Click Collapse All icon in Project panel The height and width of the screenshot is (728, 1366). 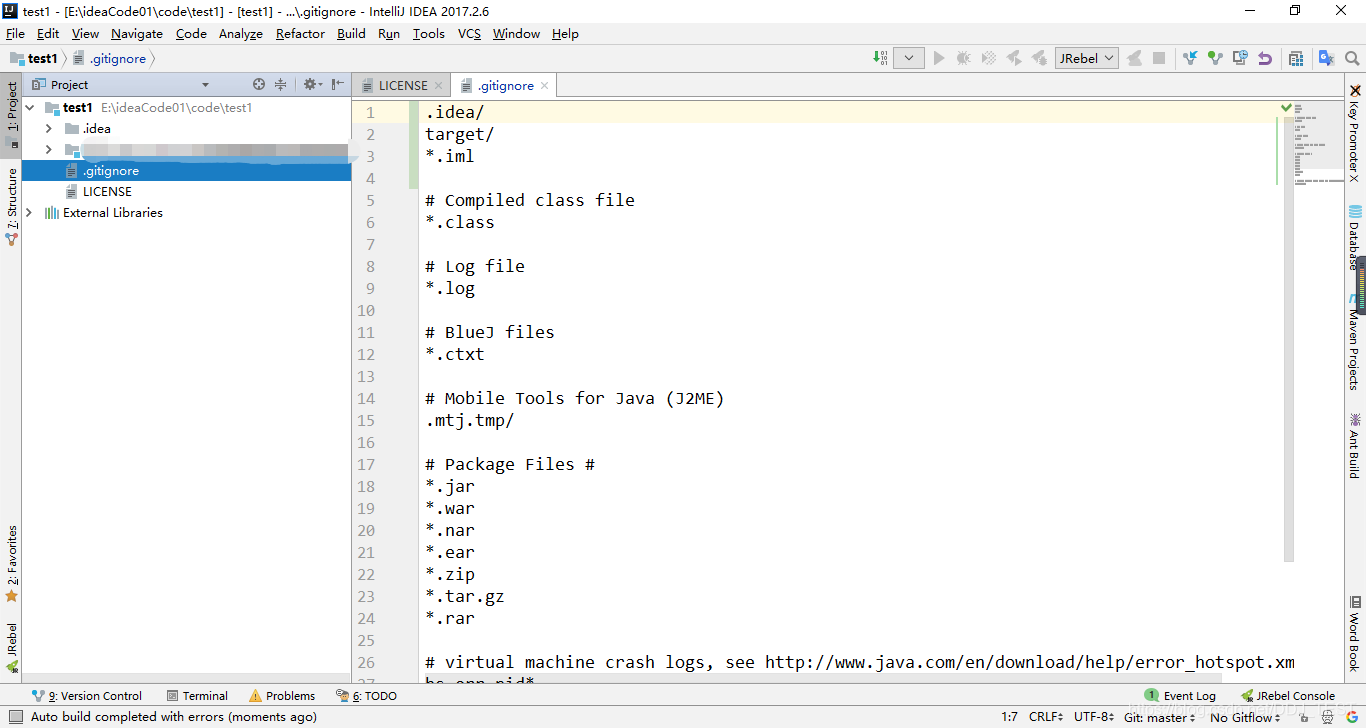tap(281, 85)
